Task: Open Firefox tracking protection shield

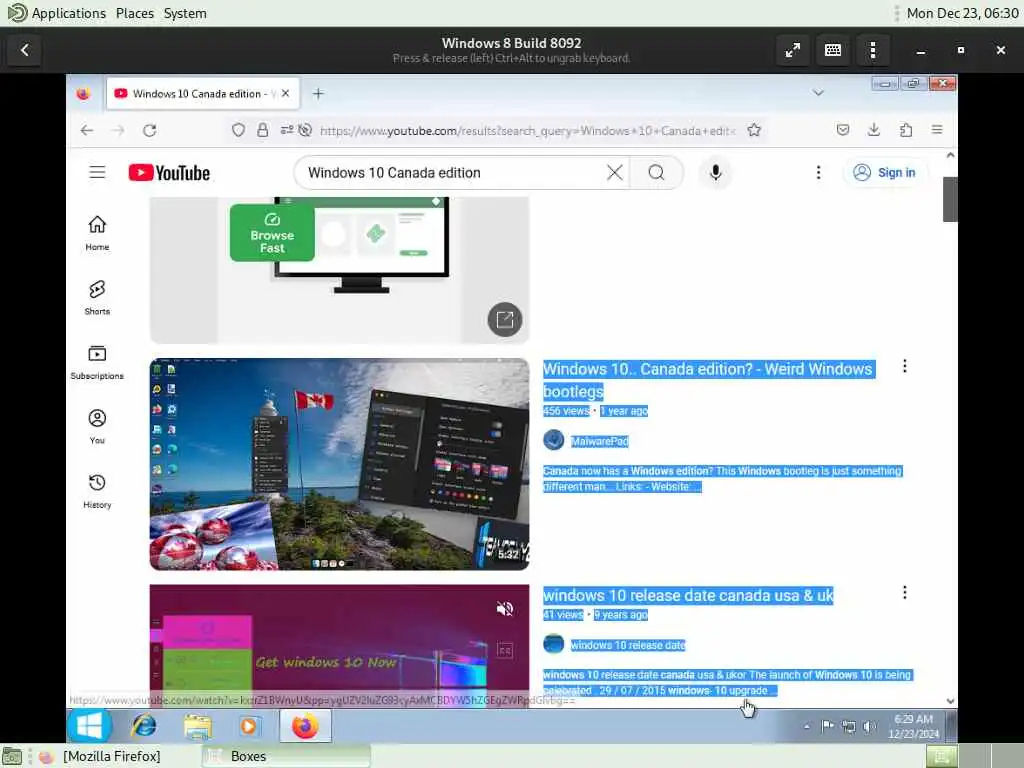Action: point(238,130)
